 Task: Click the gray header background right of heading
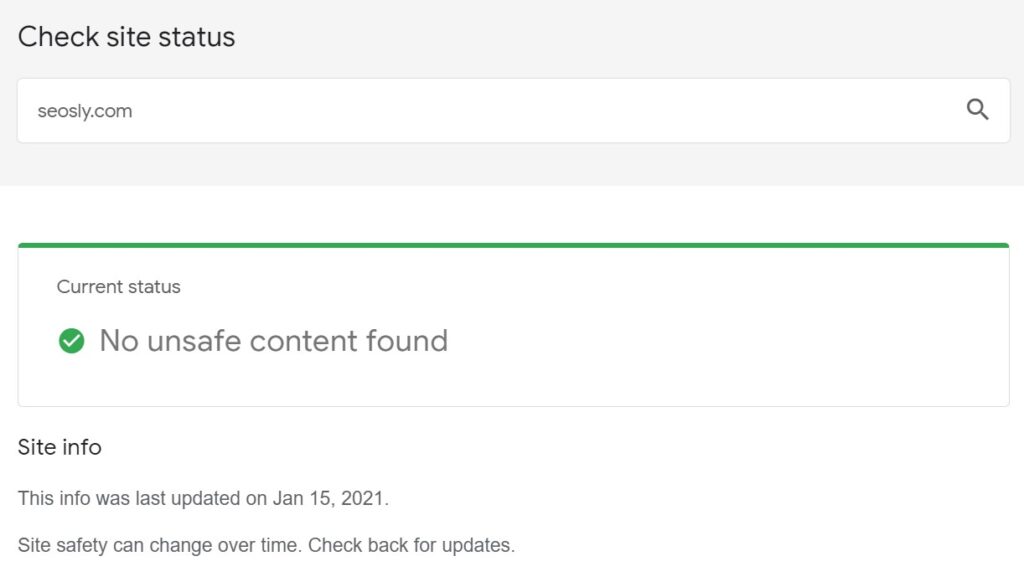point(620,37)
